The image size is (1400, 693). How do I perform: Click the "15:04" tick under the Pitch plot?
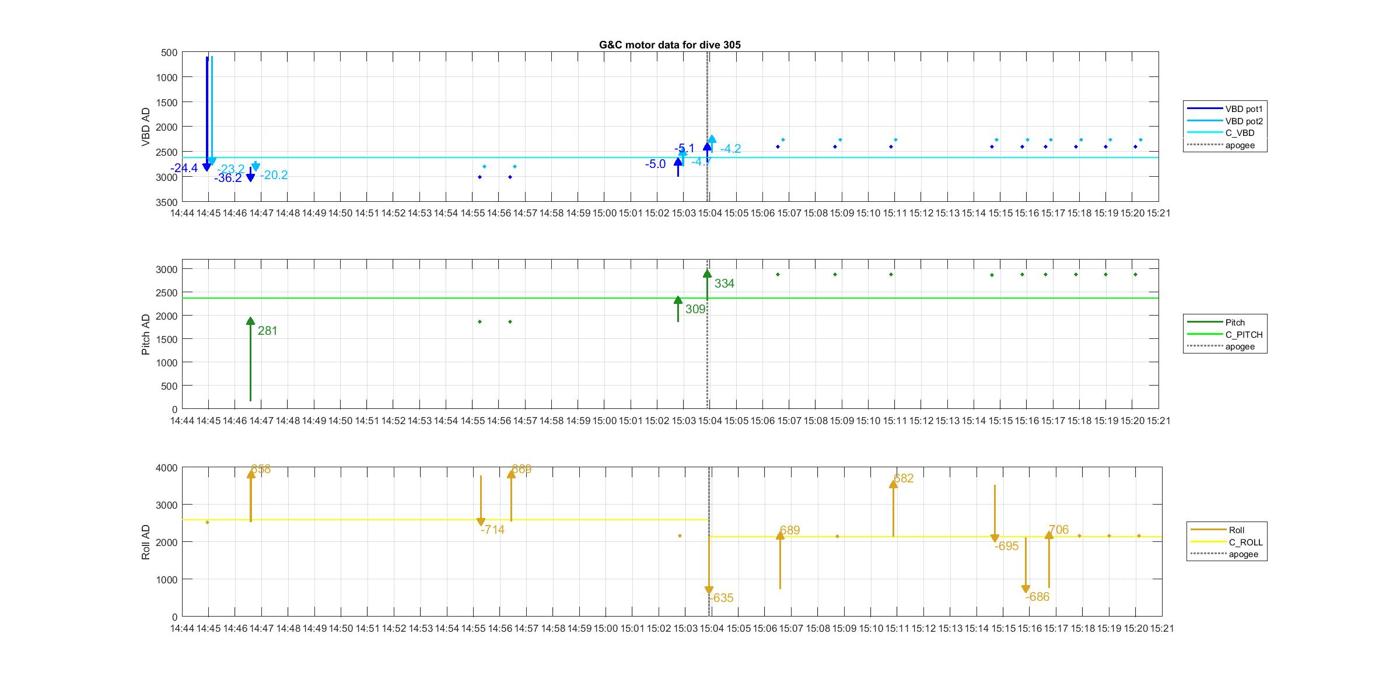[710, 420]
